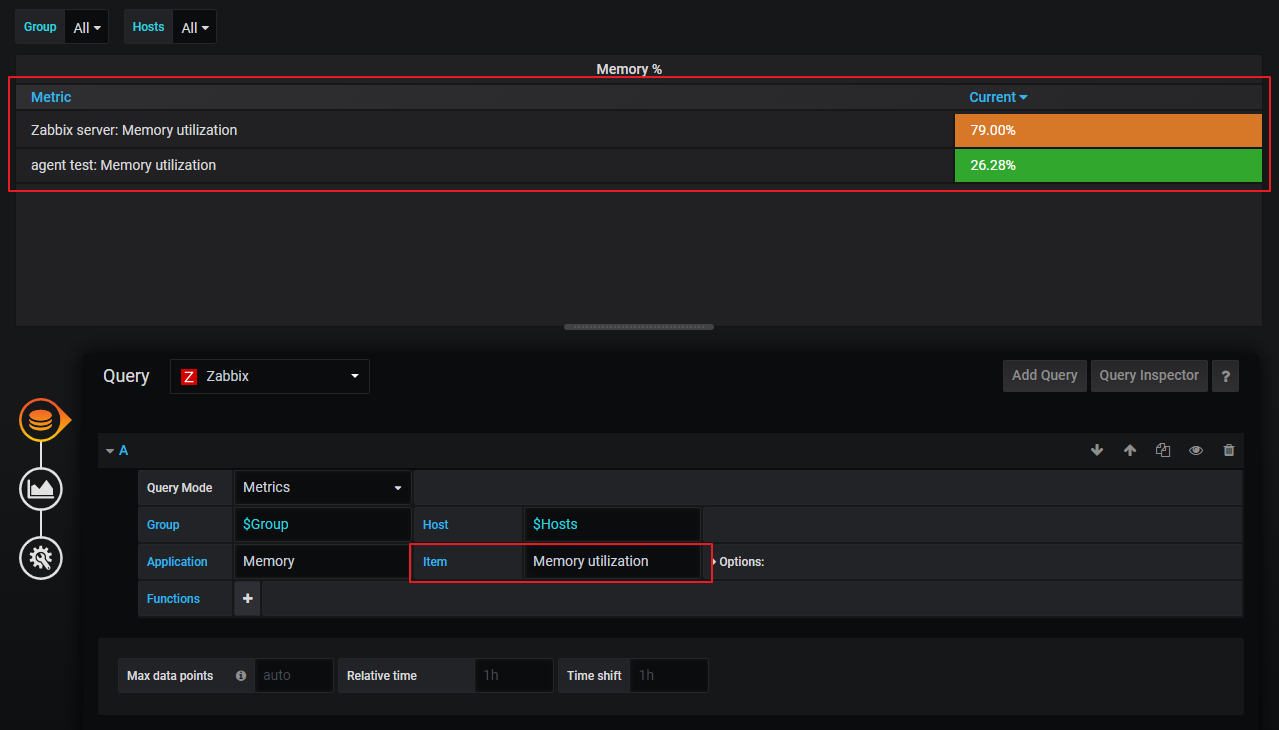The width and height of the screenshot is (1279, 730).
Task: Open the Queries tab database icon
Action: click(41, 421)
